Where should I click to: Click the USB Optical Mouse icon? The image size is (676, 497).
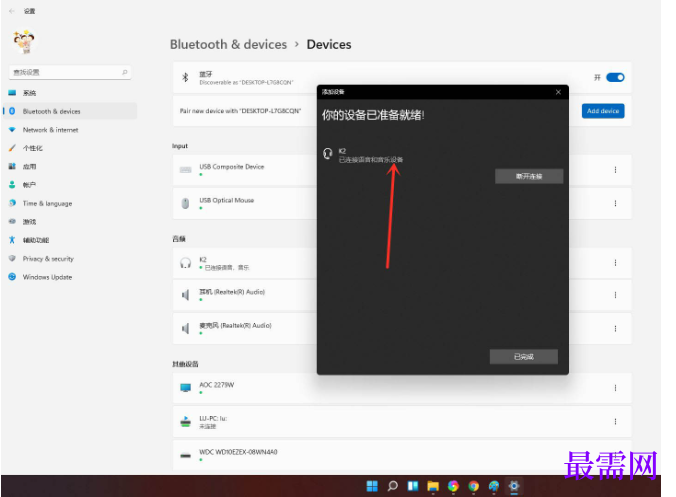[x=185, y=203]
